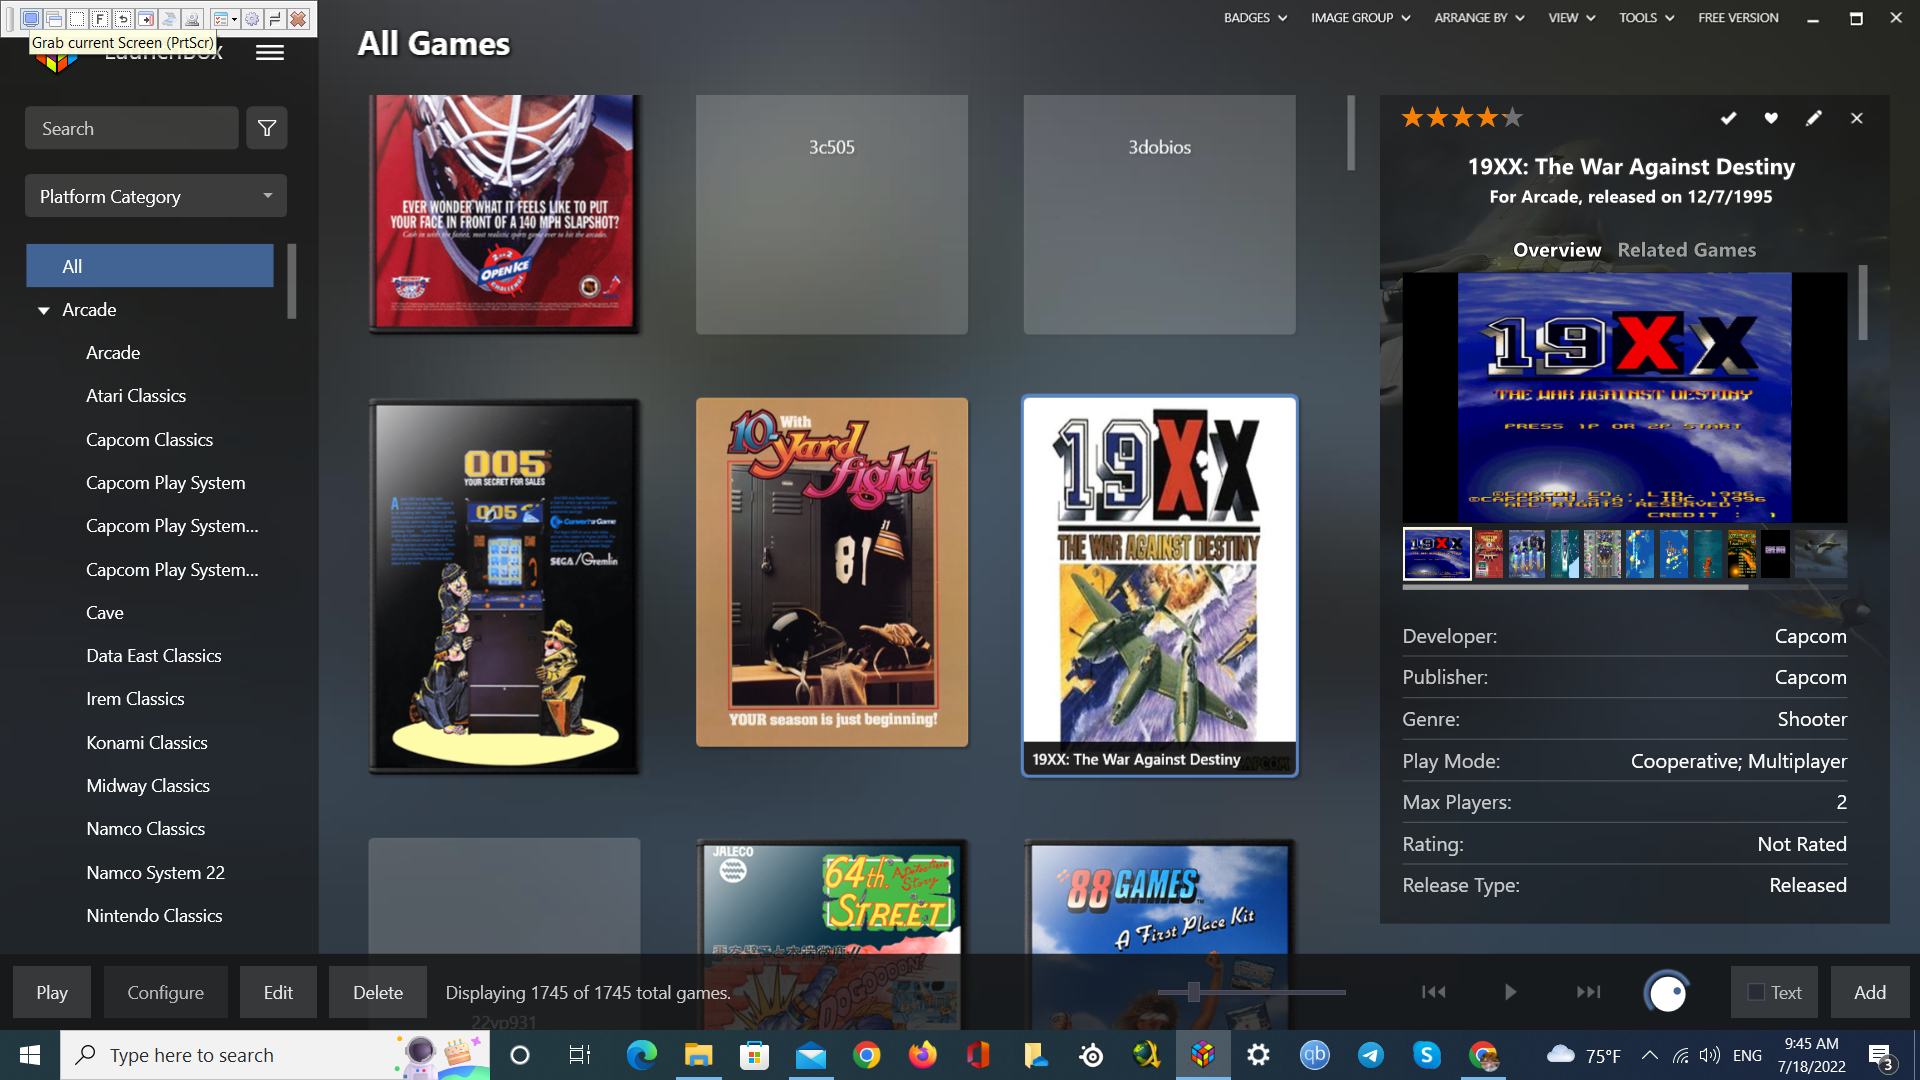
Task: Click the capture window icon in the grab toolbar
Action: [x=54, y=19]
